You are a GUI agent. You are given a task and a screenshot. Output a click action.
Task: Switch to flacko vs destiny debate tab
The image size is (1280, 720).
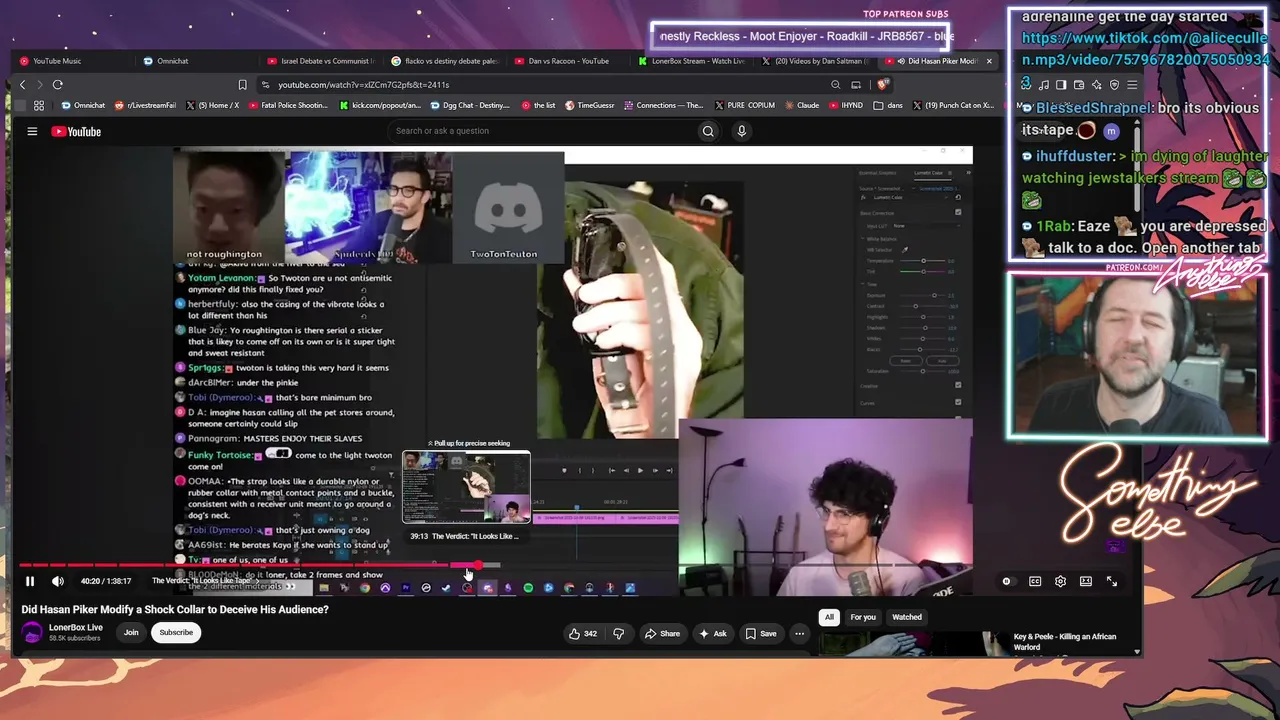pyautogui.click(x=446, y=61)
